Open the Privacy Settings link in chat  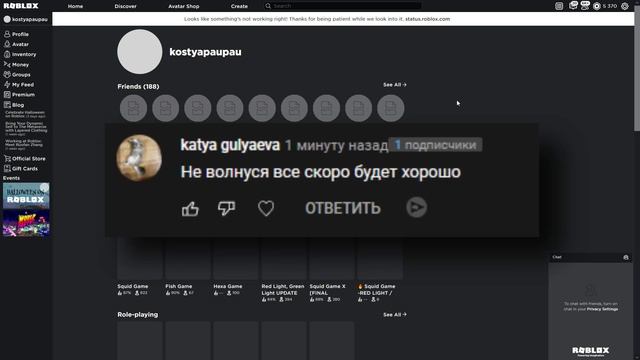[x=602, y=309]
